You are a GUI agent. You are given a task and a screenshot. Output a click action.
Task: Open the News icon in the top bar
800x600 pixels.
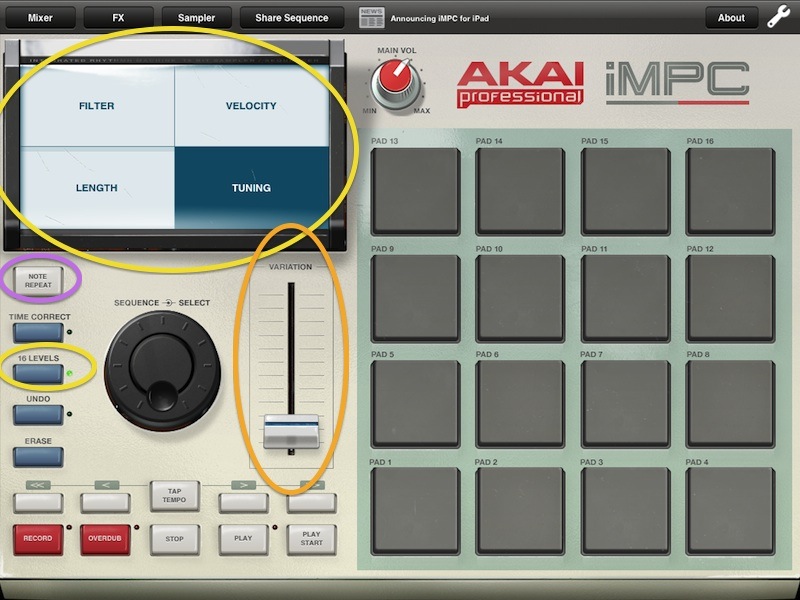point(371,18)
